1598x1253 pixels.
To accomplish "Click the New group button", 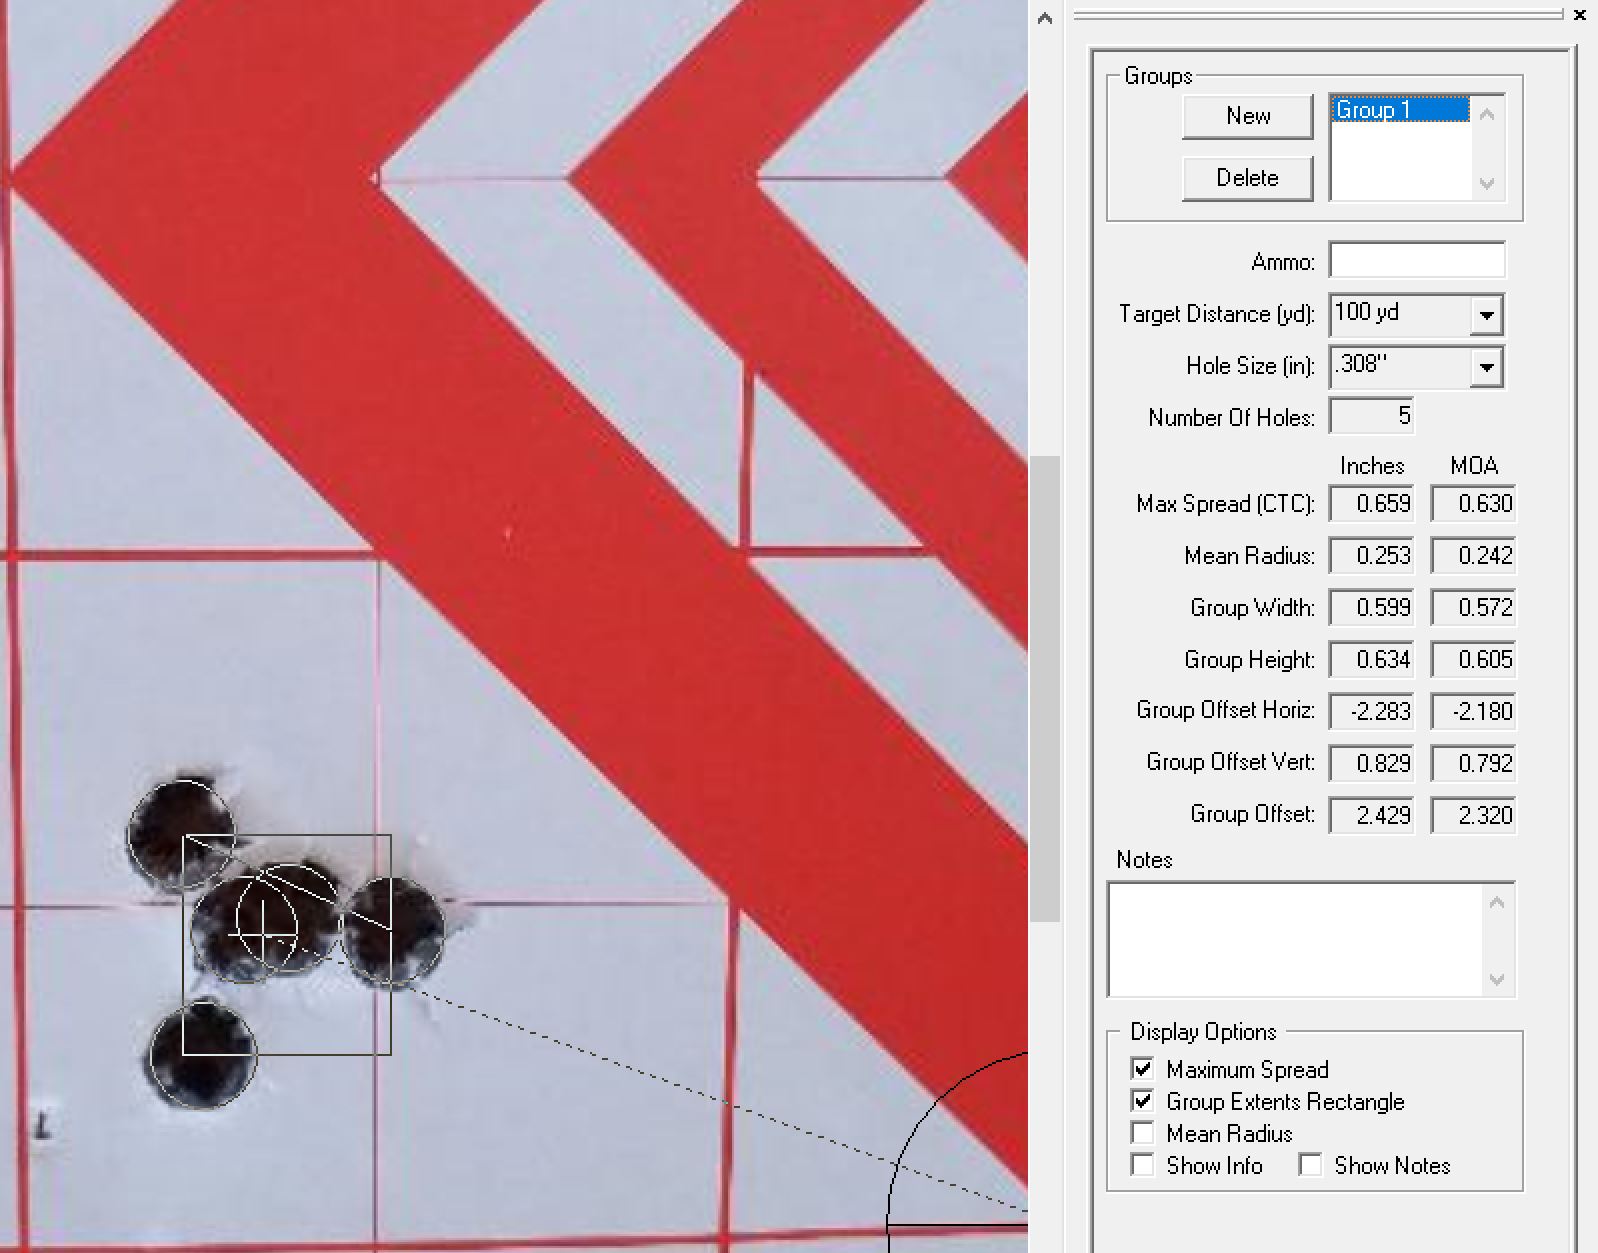I will 1247,116.
